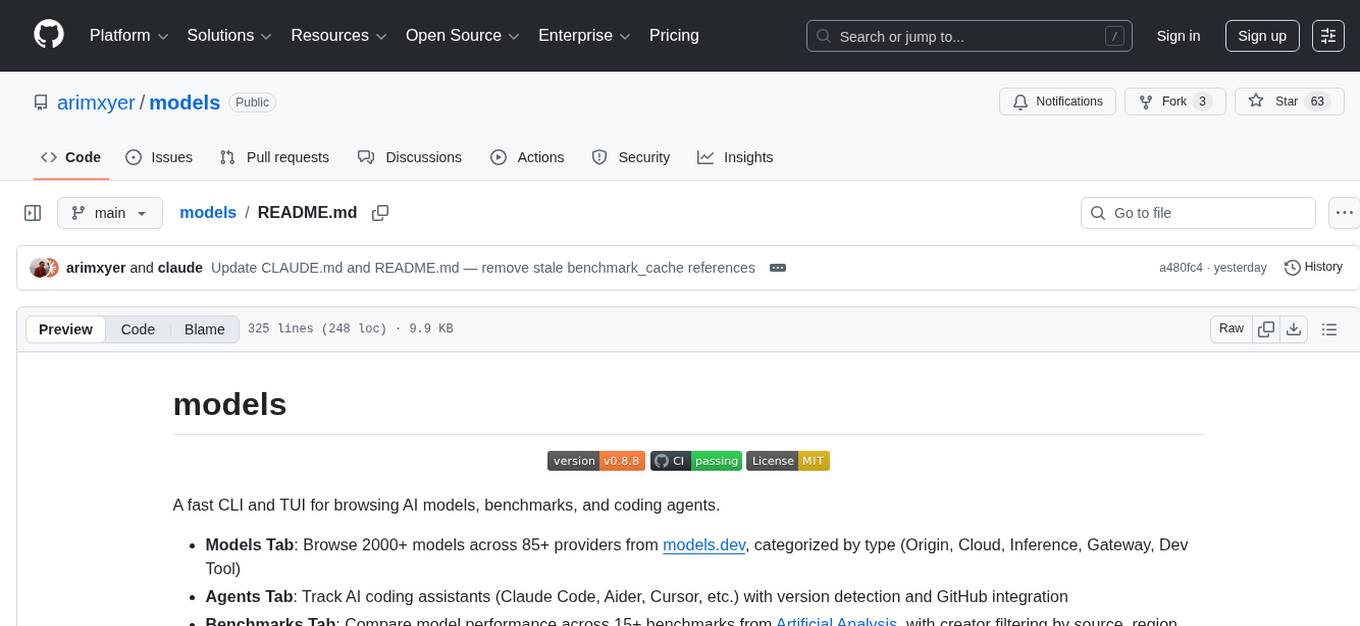The height and width of the screenshot is (626, 1360).
Task: Open the main branch dropdown
Action: pyautogui.click(x=109, y=213)
